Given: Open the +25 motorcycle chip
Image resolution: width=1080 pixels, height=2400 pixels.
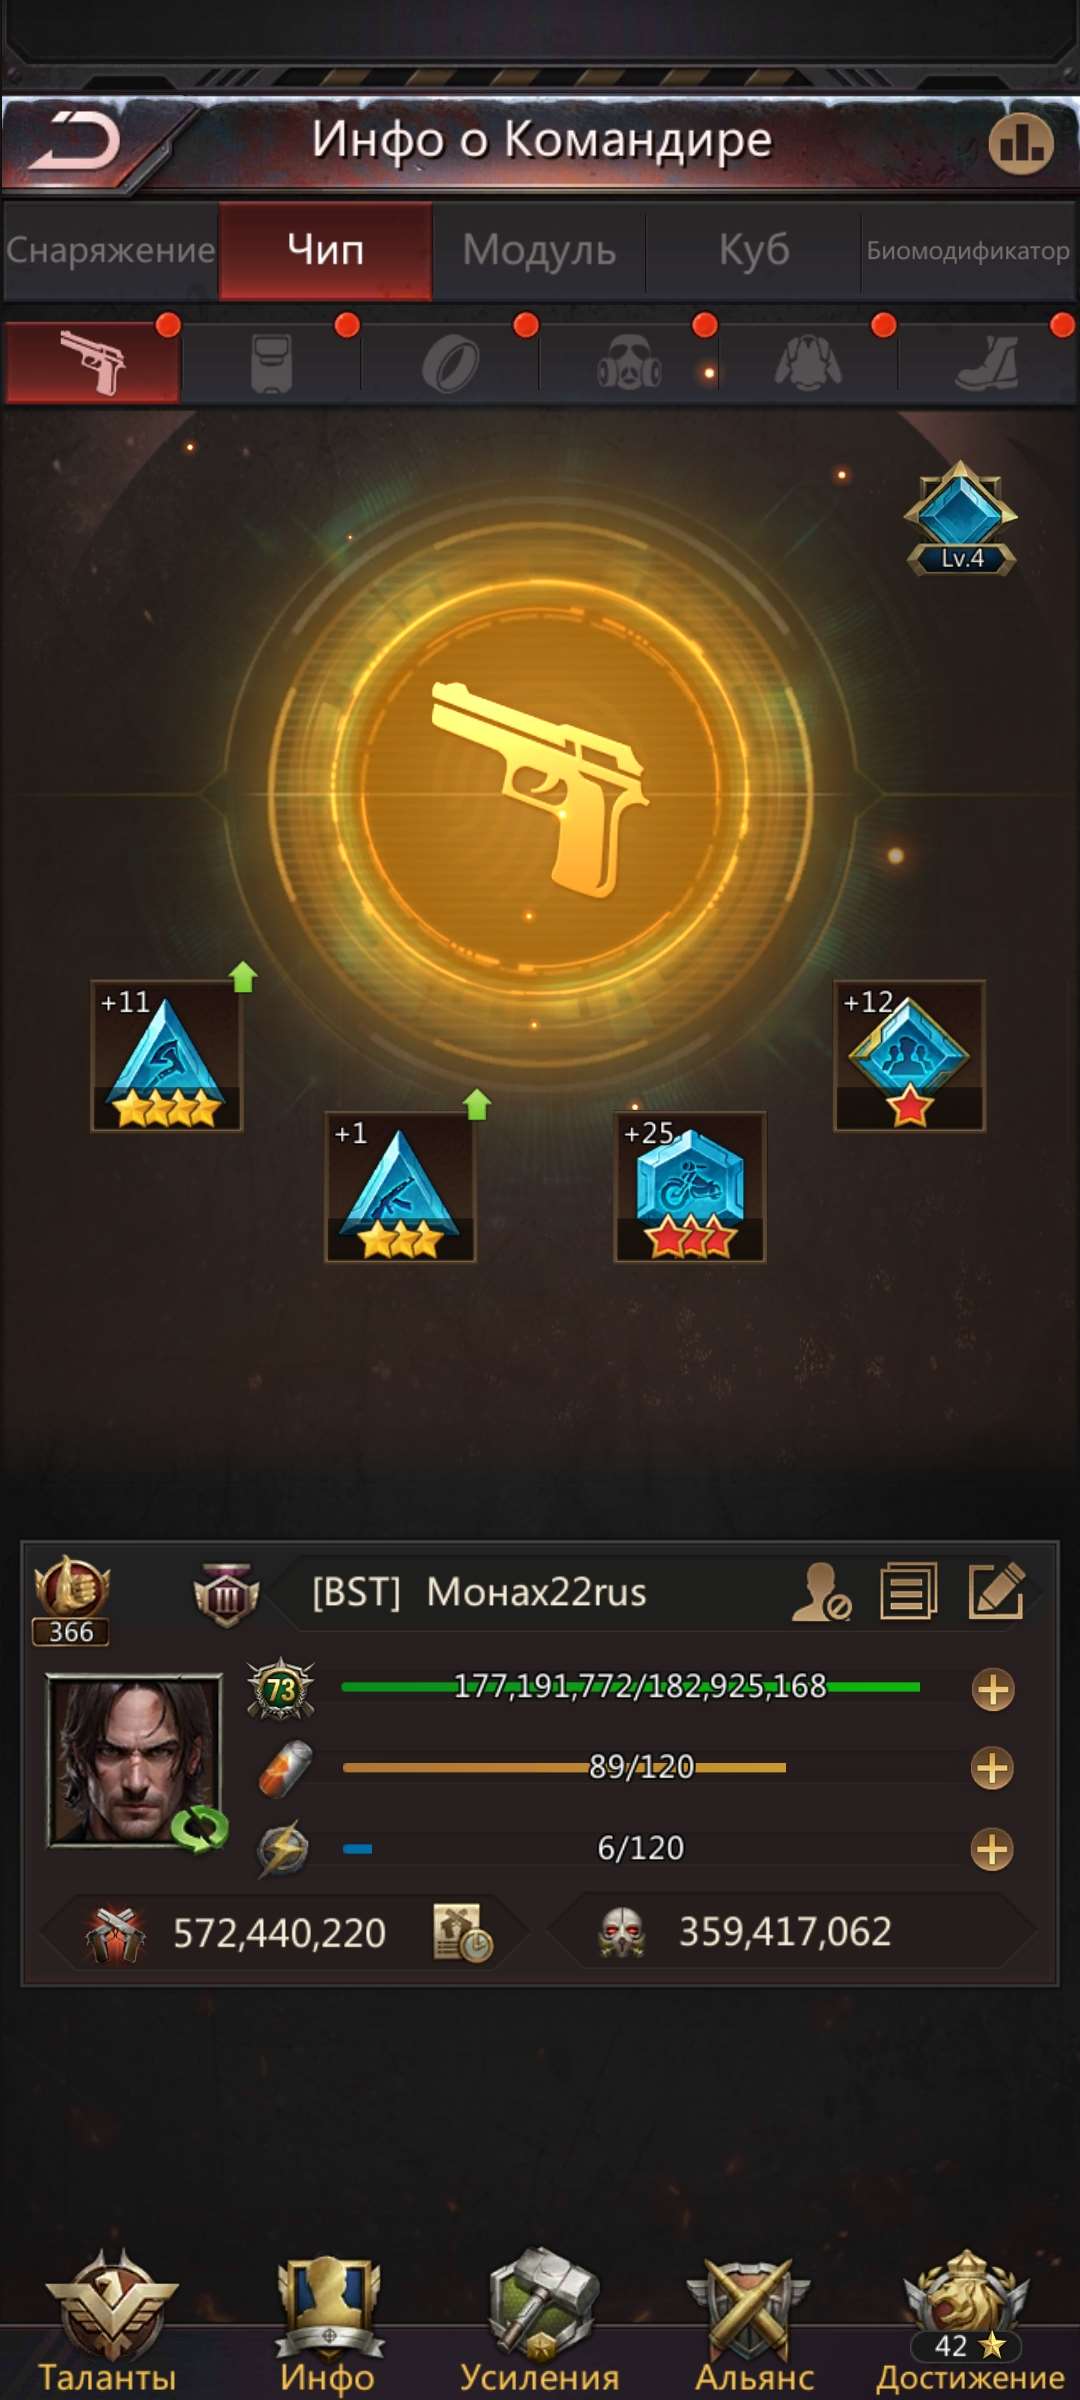Looking at the screenshot, I should click(690, 1187).
